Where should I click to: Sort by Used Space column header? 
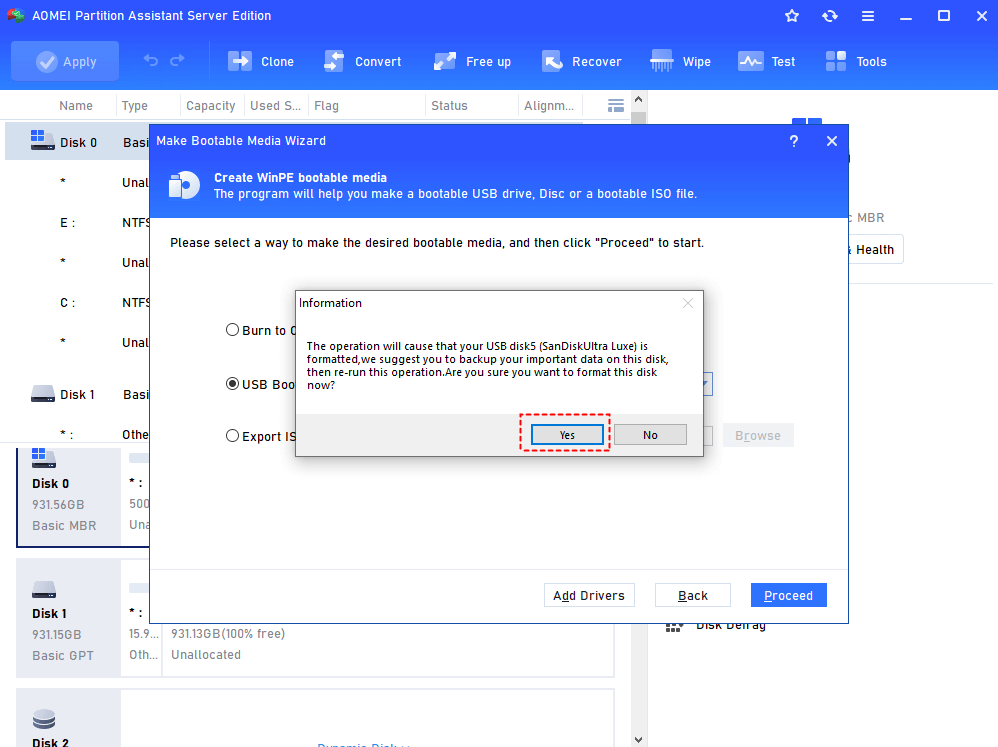pyautogui.click(x=276, y=106)
